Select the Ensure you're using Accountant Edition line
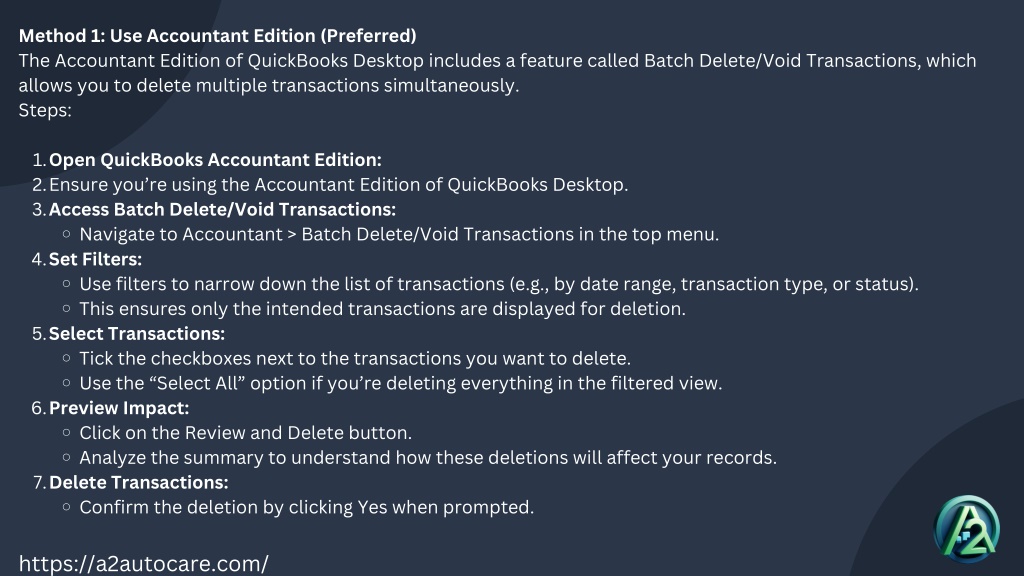The height and width of the screenshot is (576, 1024). [x=338, y=185]
